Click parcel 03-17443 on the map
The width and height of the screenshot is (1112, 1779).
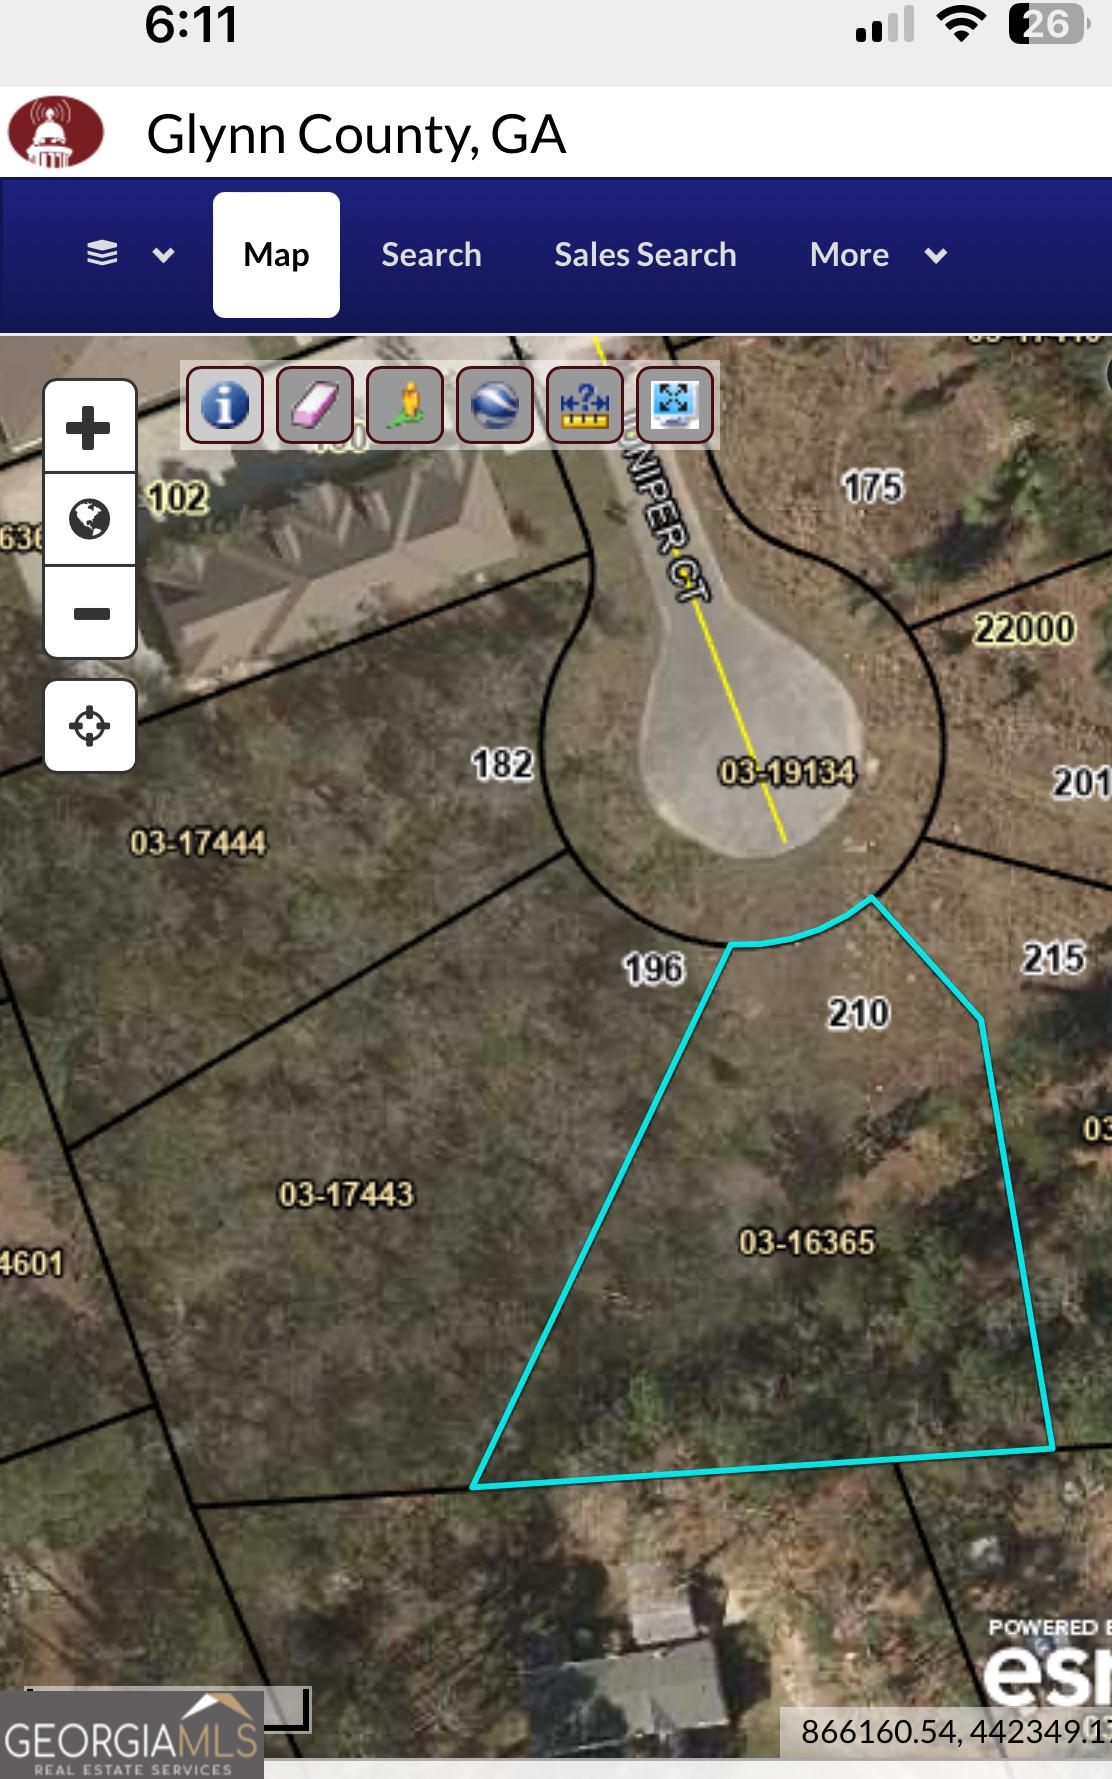tap(346, 1194)
